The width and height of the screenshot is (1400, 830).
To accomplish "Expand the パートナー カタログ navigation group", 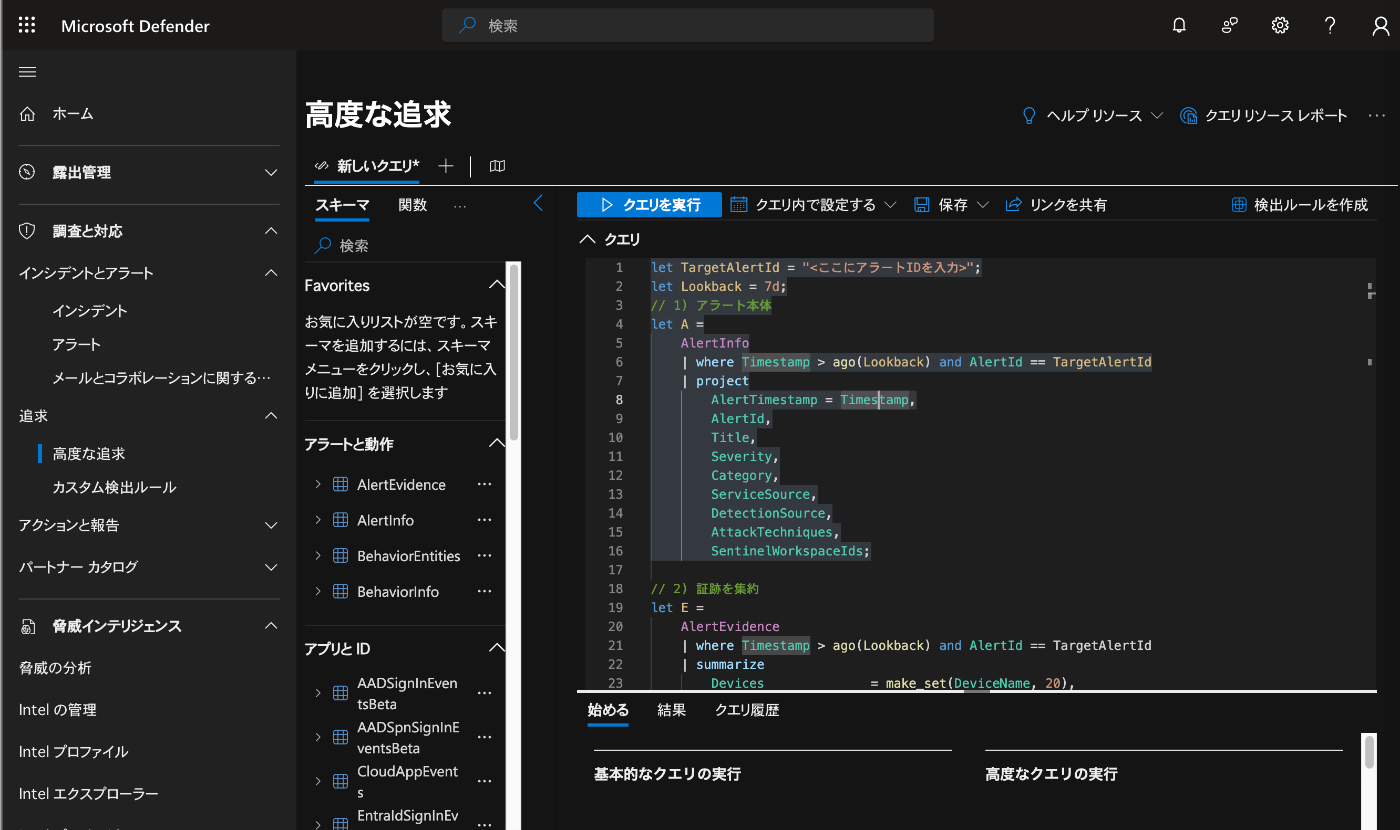I will tap(271, 567).
